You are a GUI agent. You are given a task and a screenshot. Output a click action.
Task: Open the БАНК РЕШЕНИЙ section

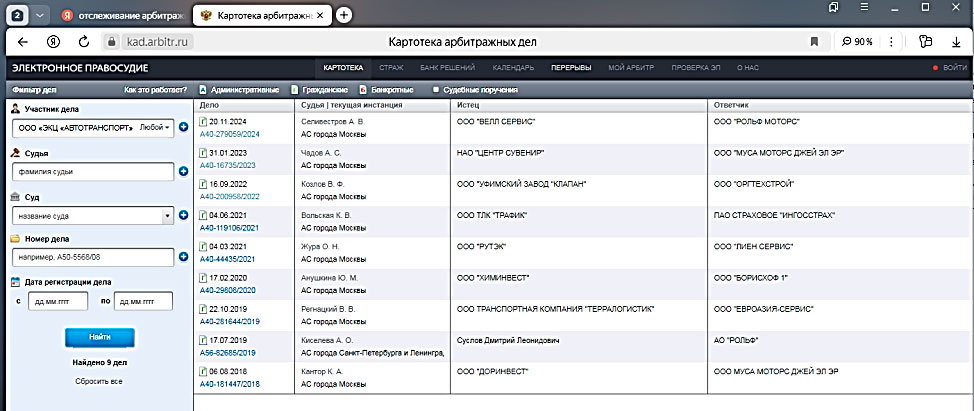click(448, 68)
